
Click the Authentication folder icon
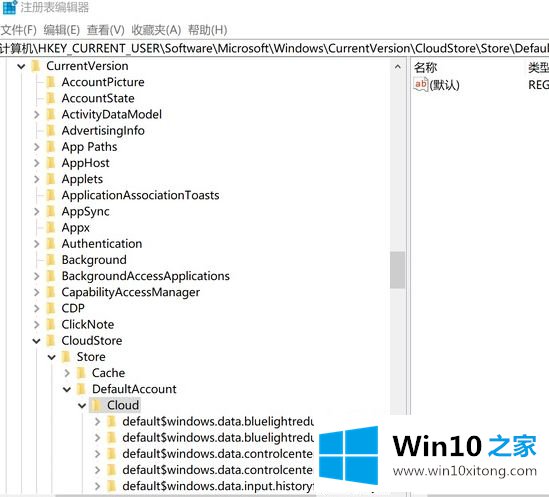coord(51,243)
